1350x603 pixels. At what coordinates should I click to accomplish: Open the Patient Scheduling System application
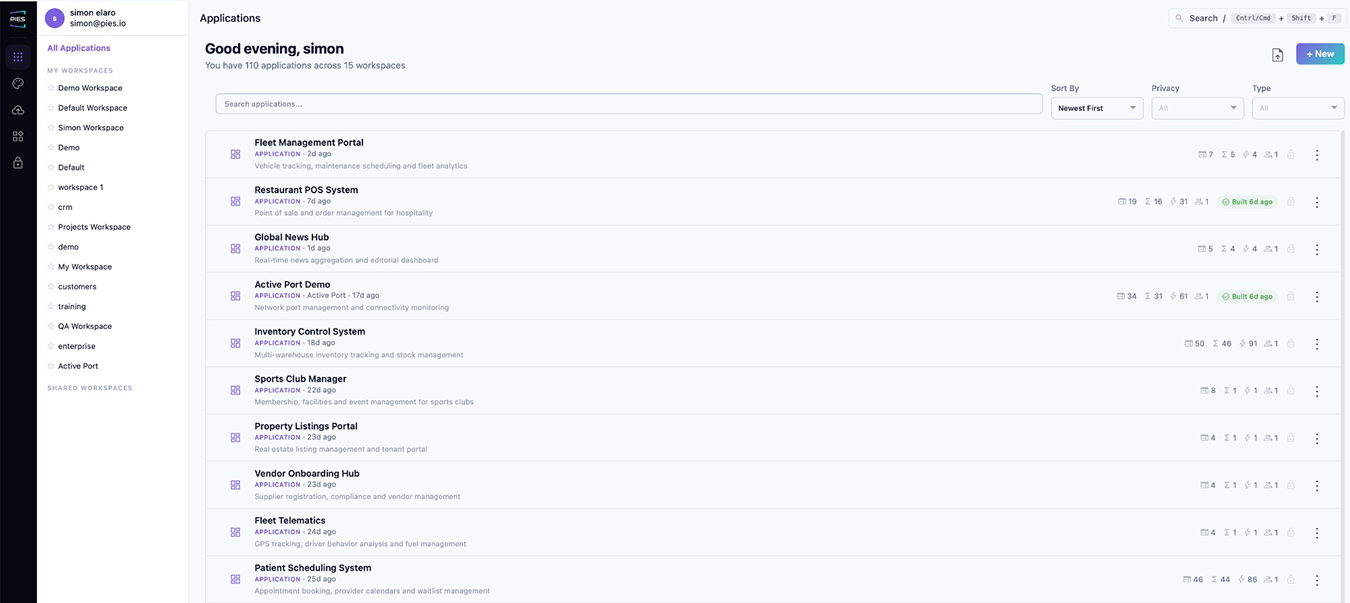[313, 568]
